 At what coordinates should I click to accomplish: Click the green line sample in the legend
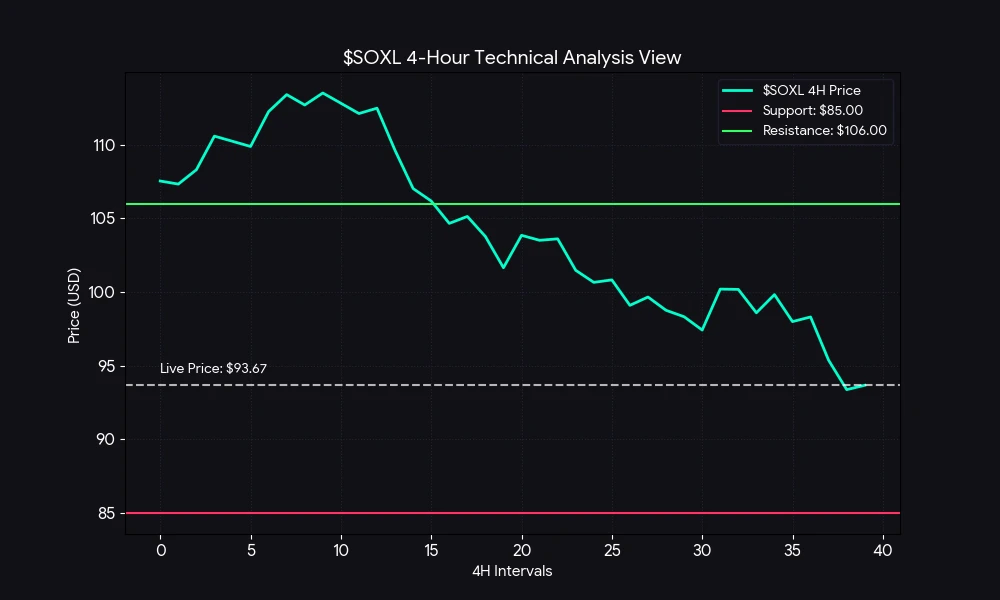pos(737,131)
